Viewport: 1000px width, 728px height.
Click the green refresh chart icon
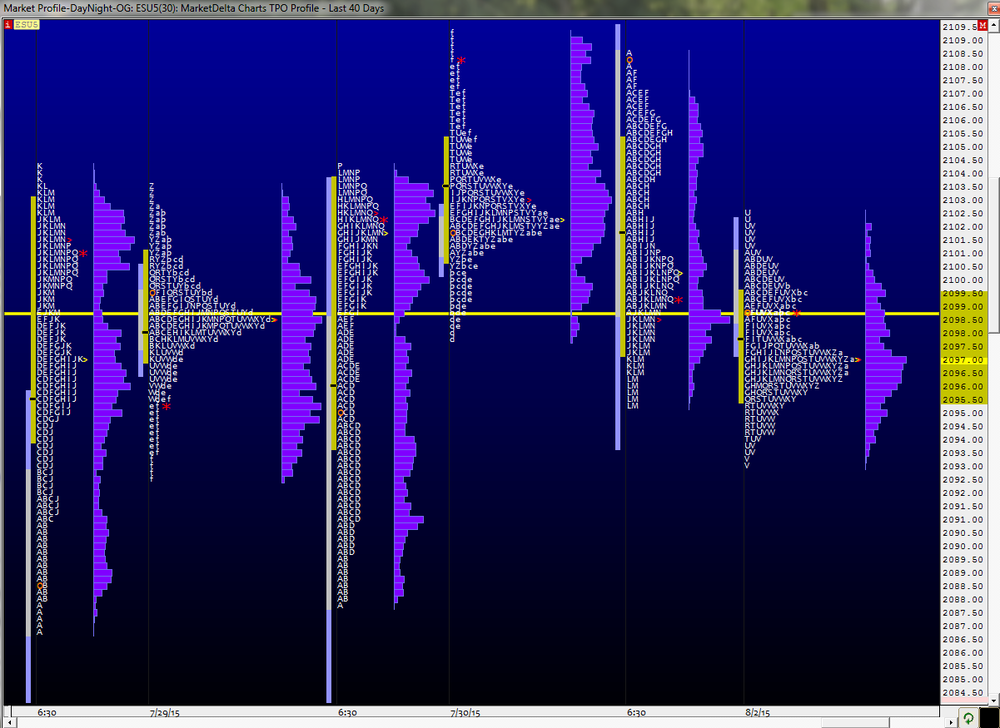[x=968, y=718]
